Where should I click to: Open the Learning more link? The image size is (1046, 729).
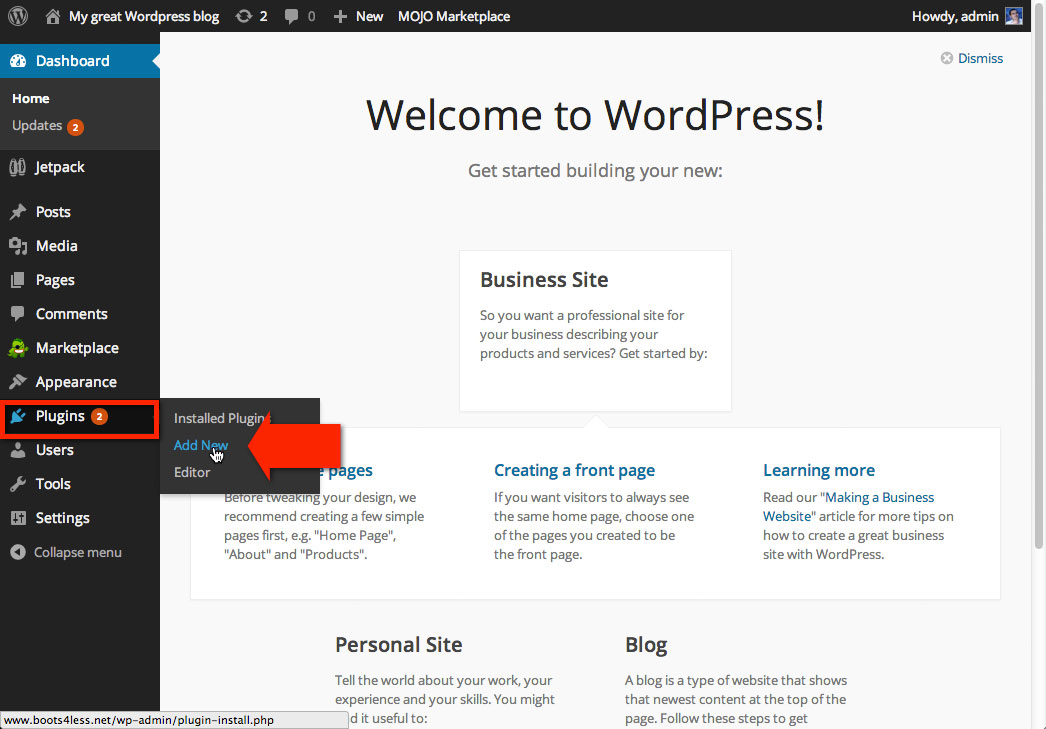819,470
